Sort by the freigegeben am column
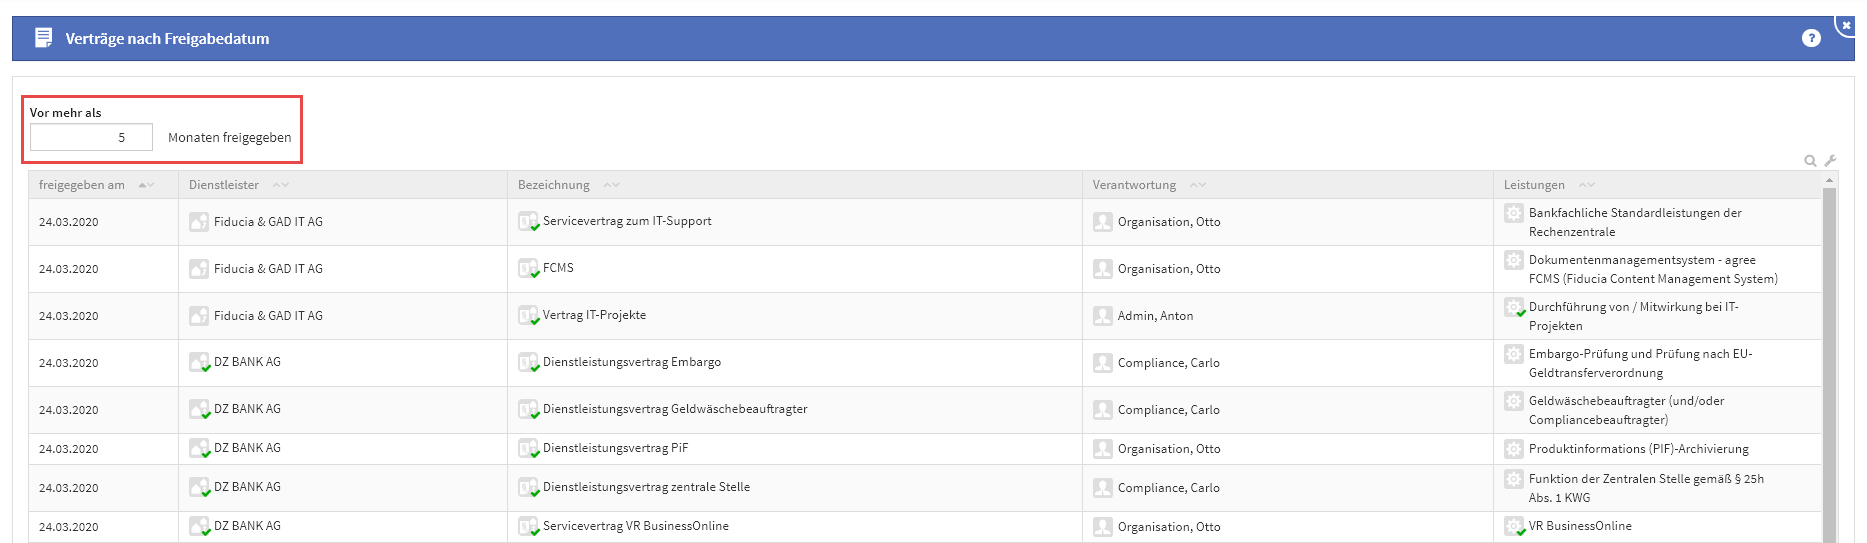Image resolution: width=1867 pixels, height=543 pixels. [x=146, y=185]
